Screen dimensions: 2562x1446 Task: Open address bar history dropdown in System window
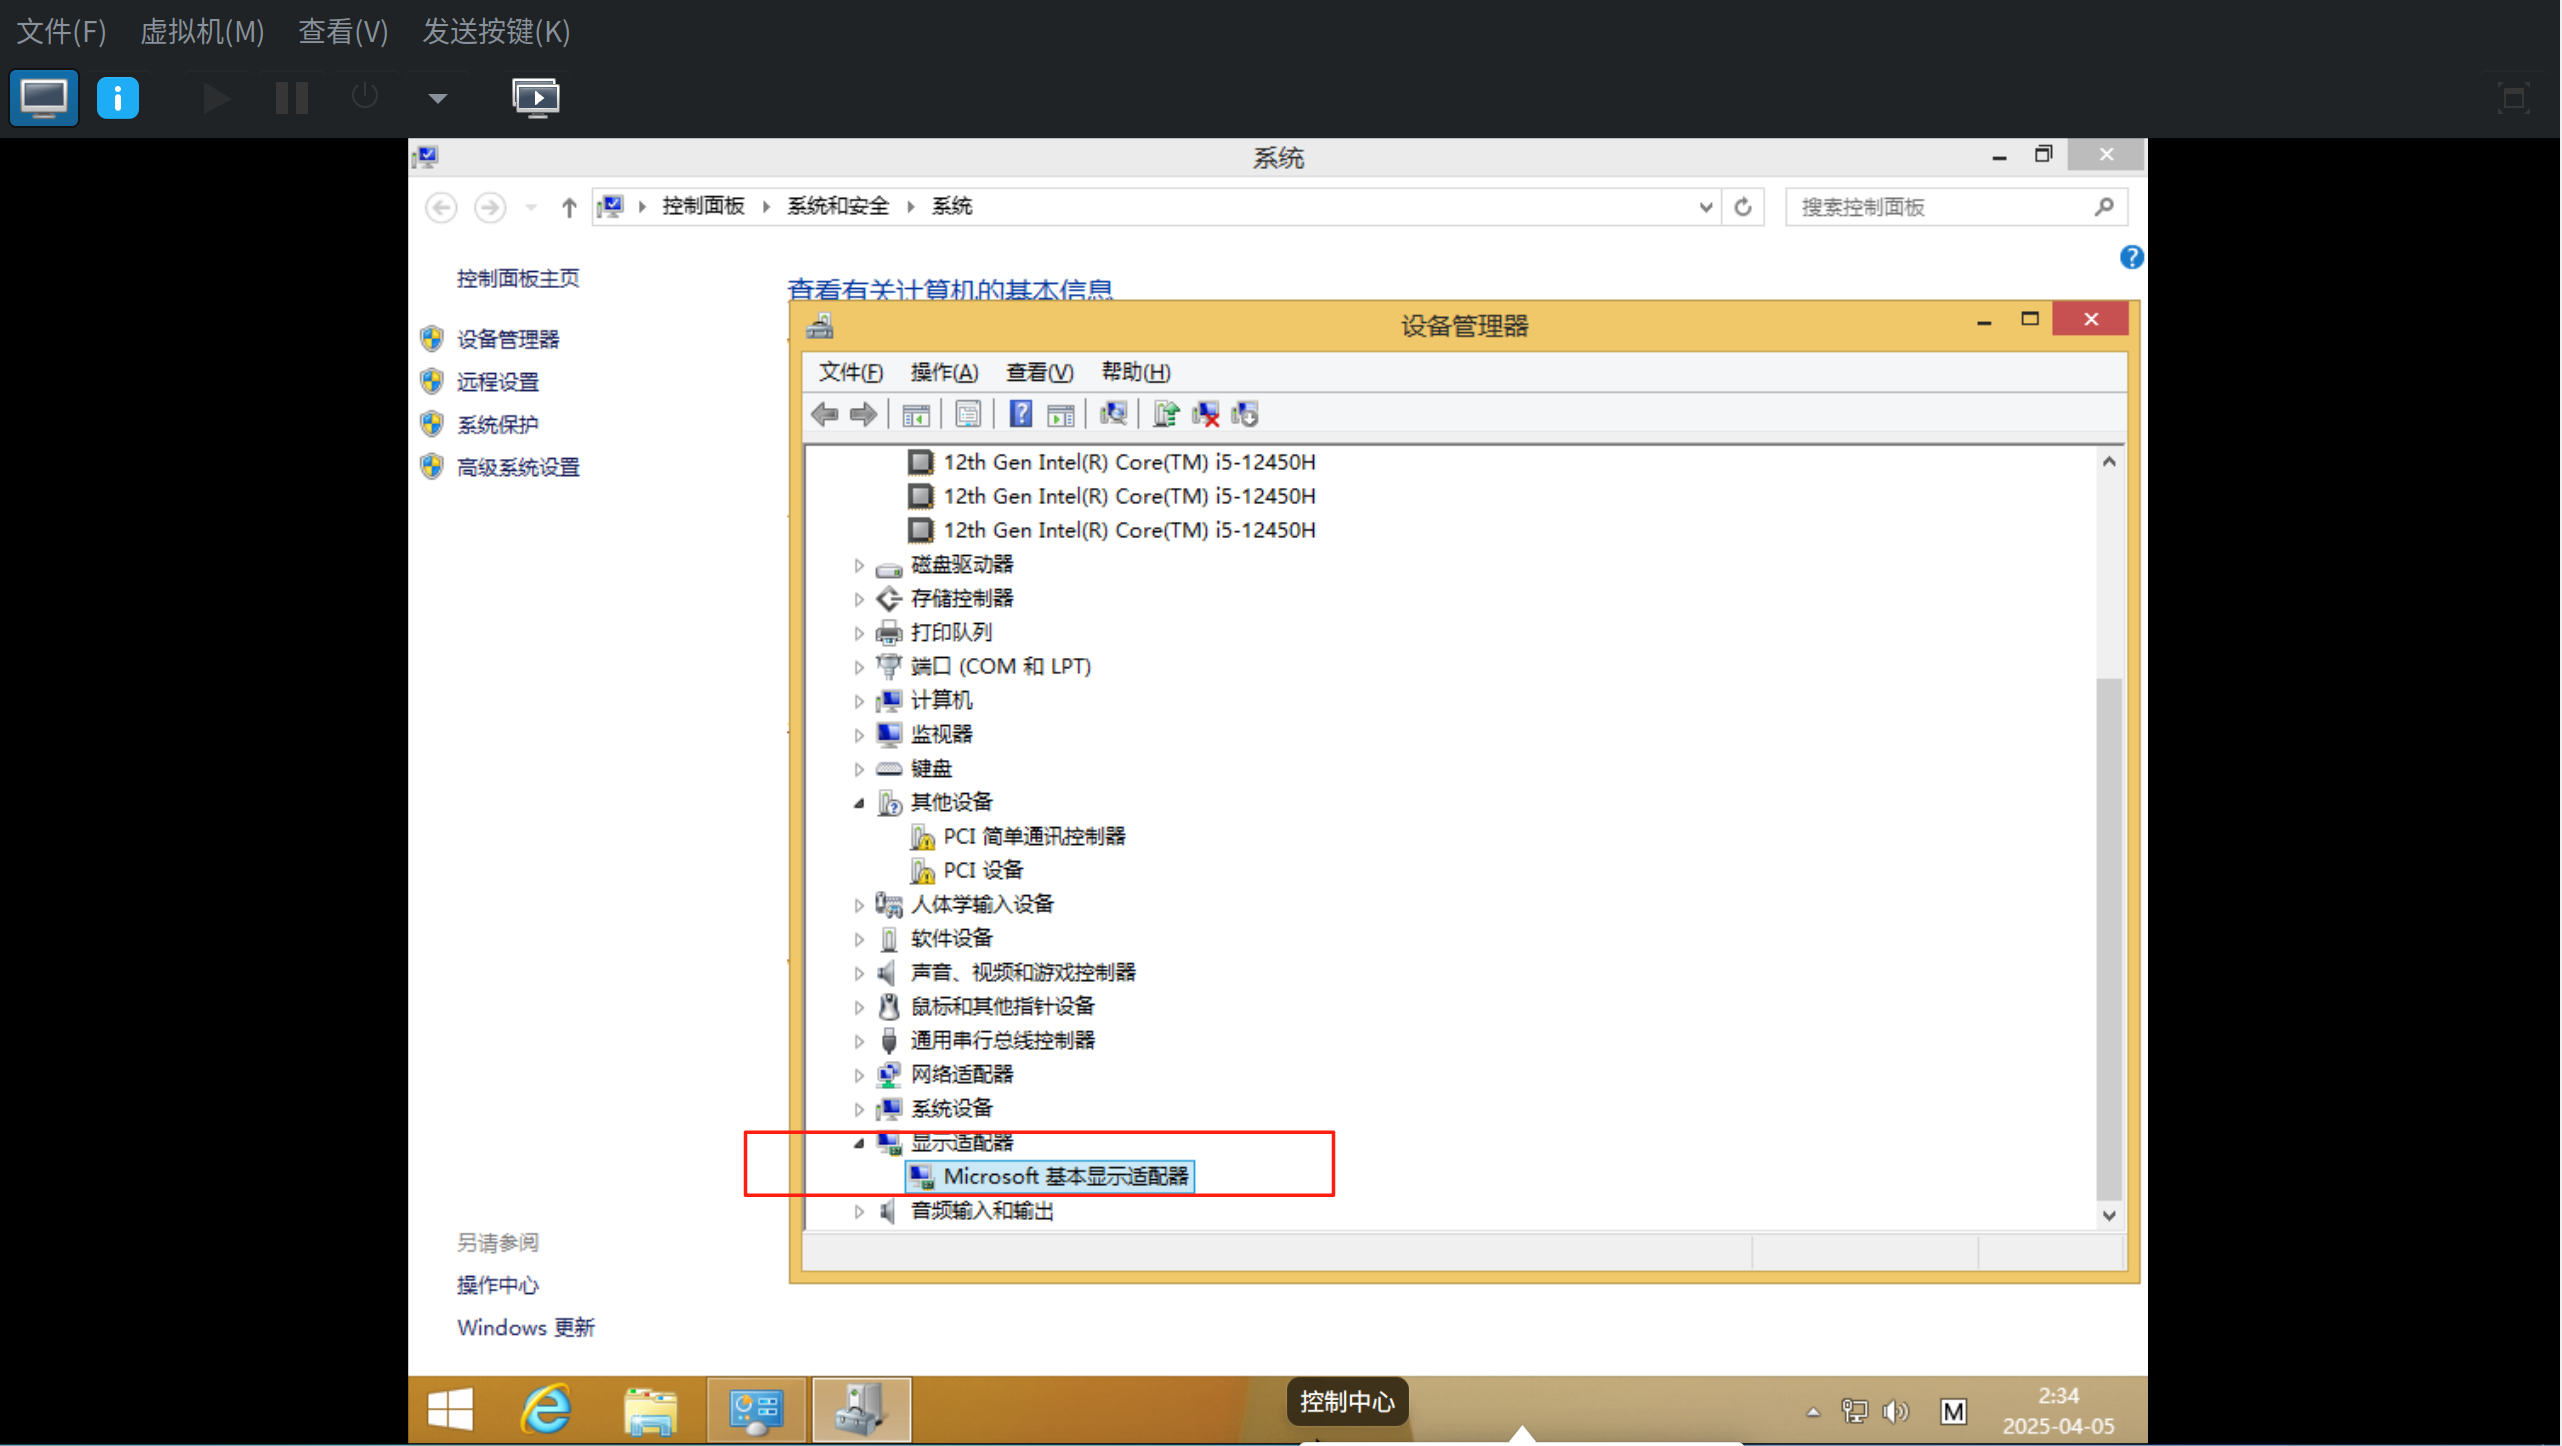pyautogui.click(x=1706, y=207)
